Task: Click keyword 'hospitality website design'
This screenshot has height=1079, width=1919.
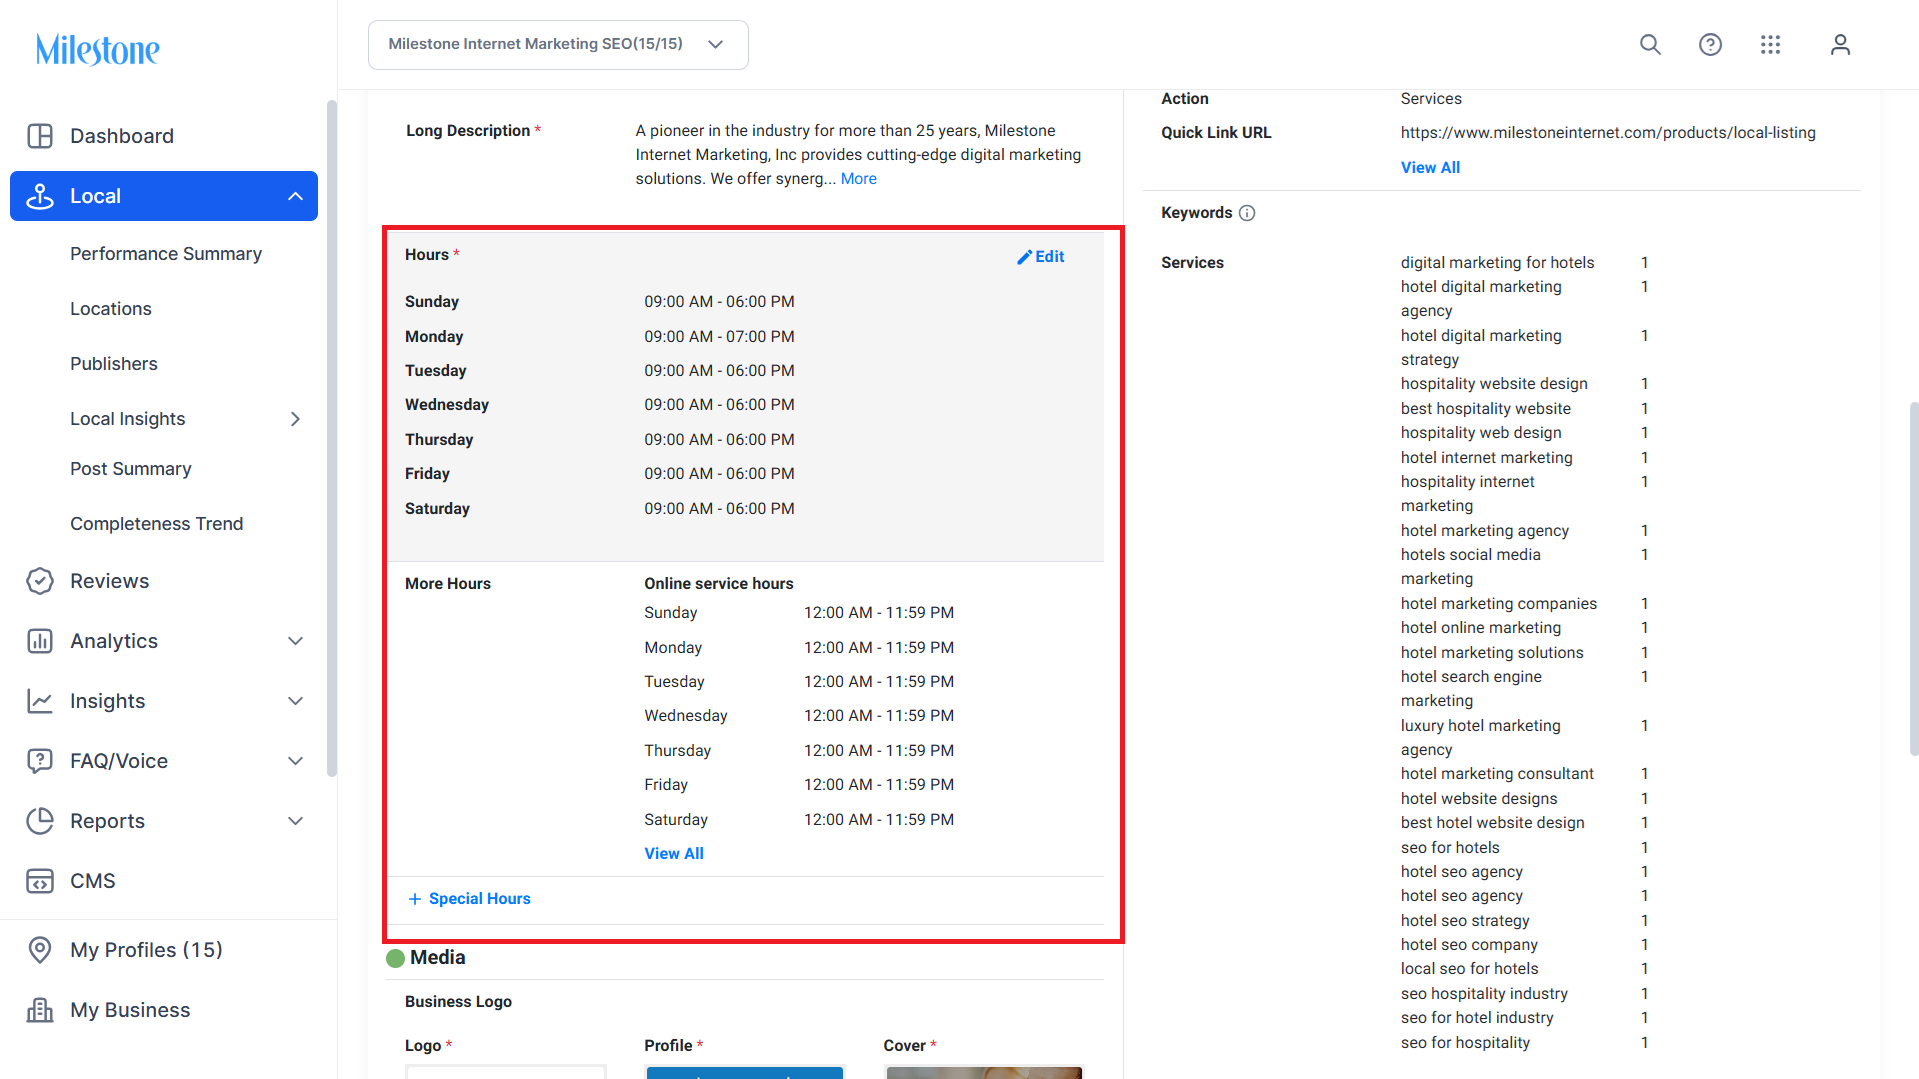Action: click(1494, 384)
